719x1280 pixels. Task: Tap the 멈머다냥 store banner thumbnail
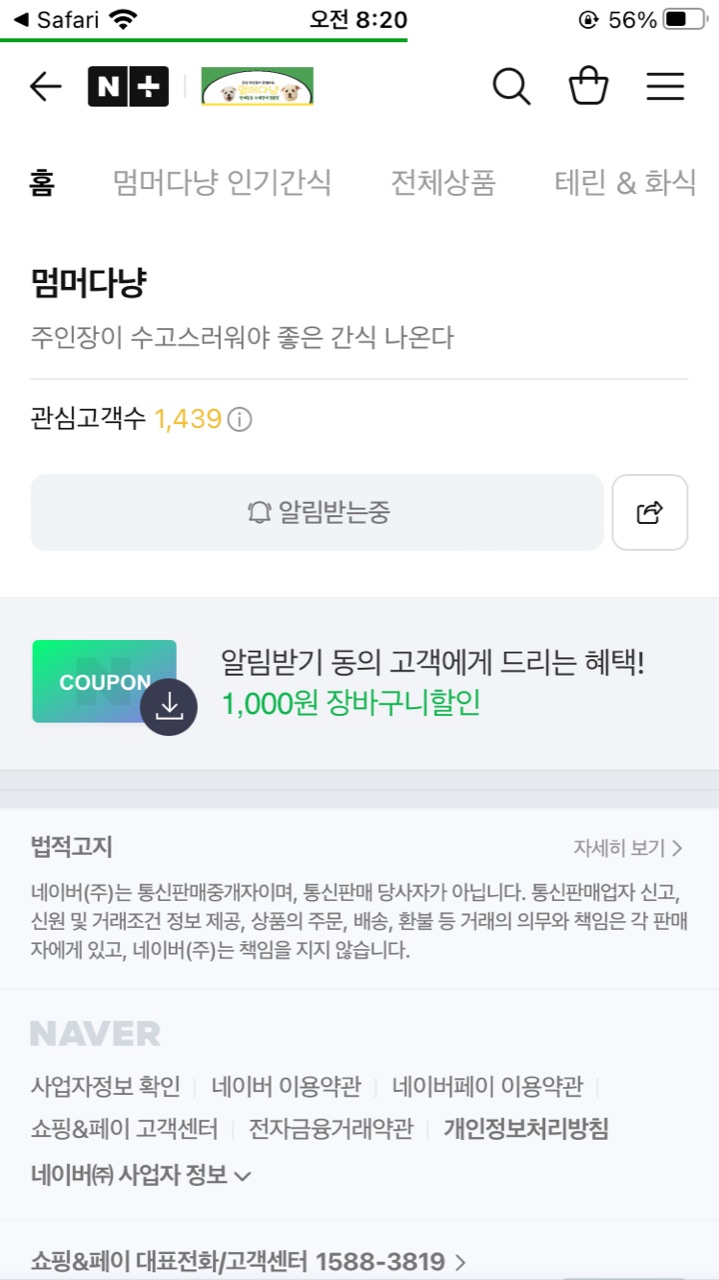pyautogui.click(x=257, y=87)
